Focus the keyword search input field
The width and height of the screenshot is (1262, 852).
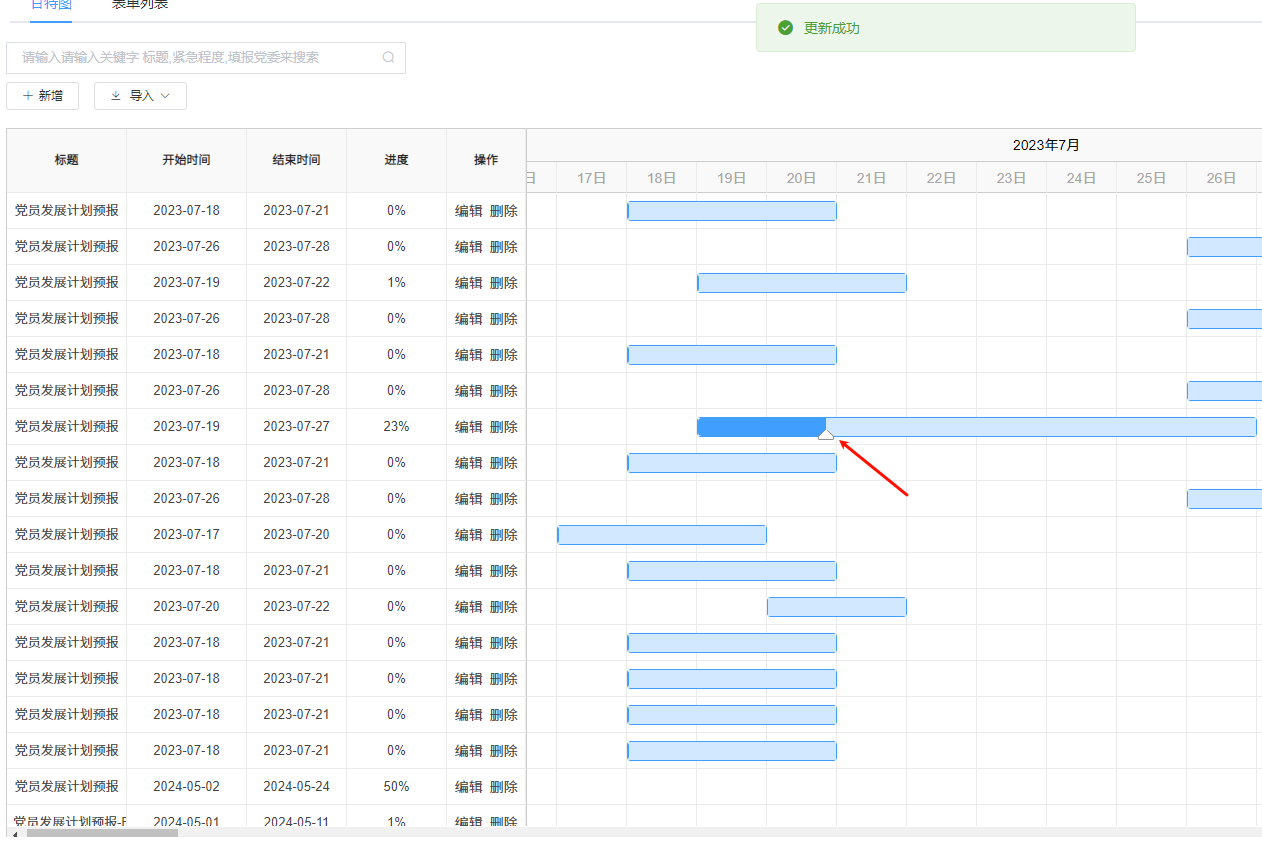[206, 58]
